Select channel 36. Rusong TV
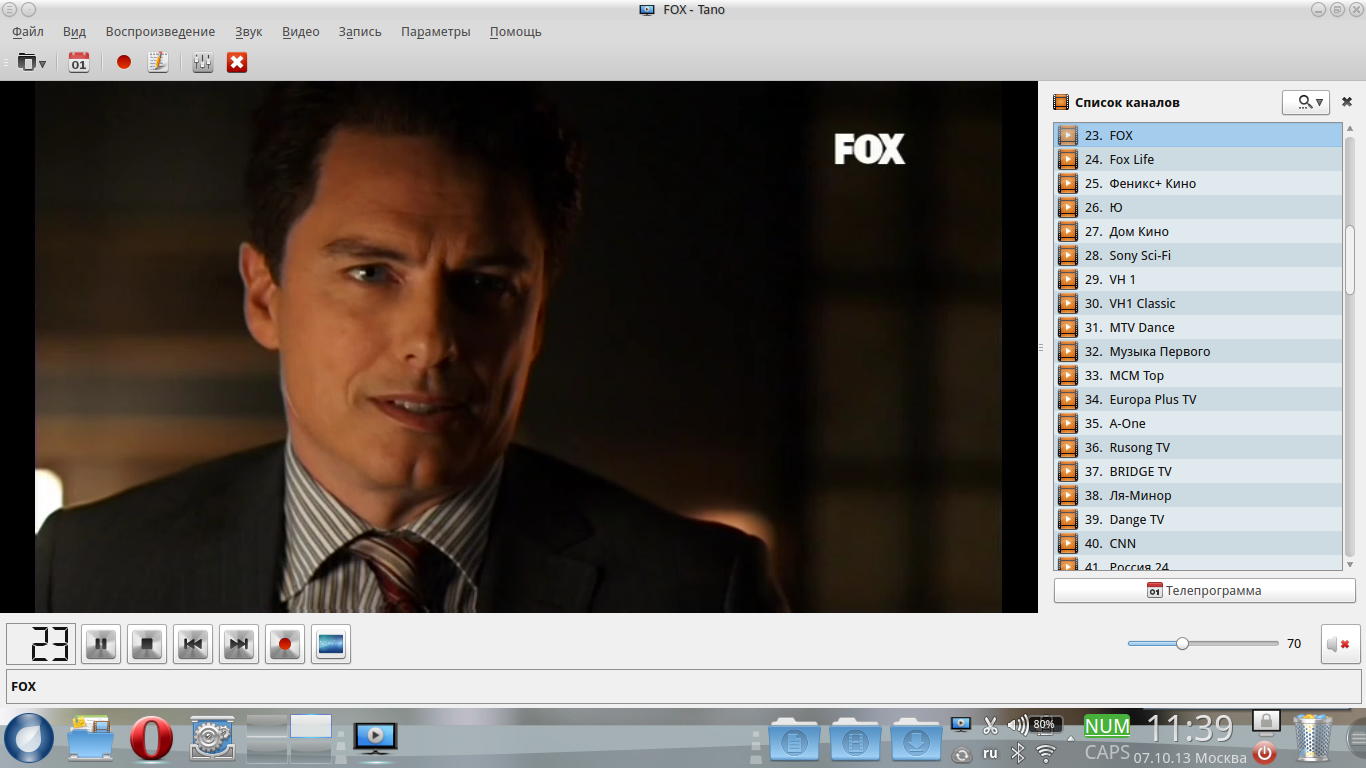This screenshot has height=768, width=1366. pos(1198,447)
